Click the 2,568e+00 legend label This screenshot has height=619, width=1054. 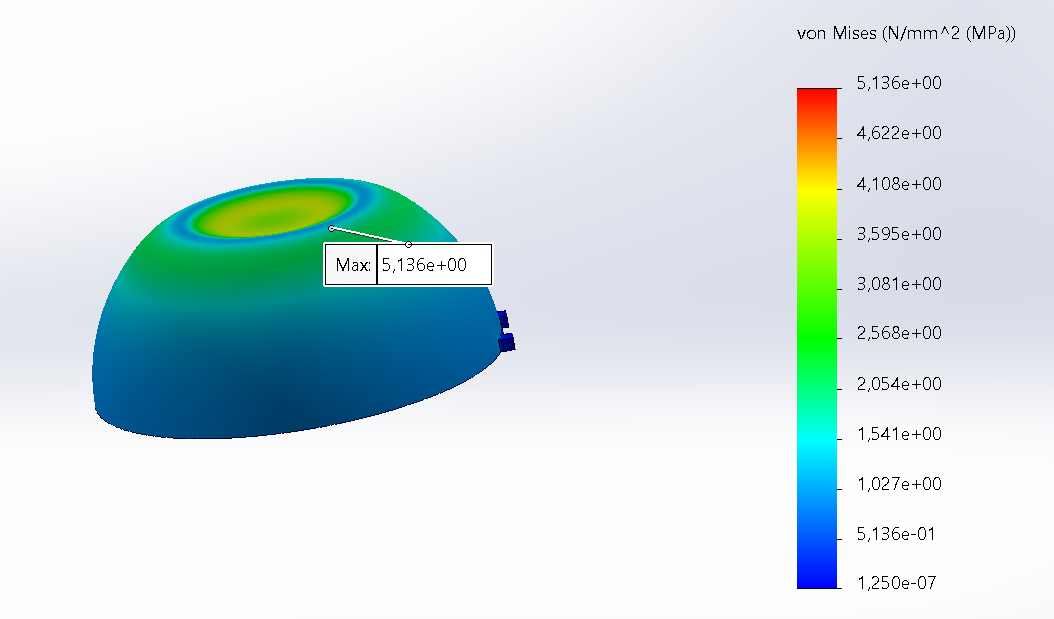[x=899, y=333]
